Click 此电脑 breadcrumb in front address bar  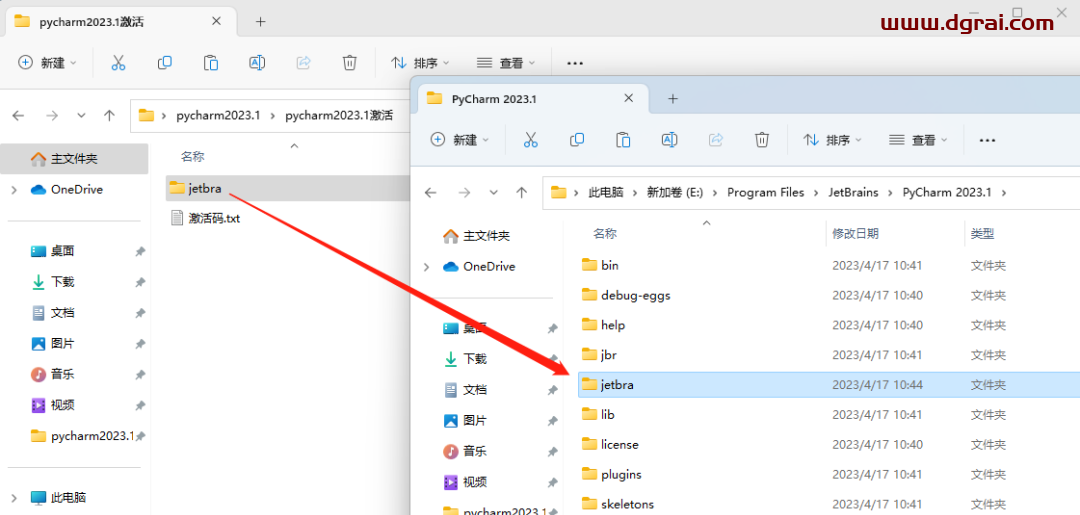coord(605,193)
